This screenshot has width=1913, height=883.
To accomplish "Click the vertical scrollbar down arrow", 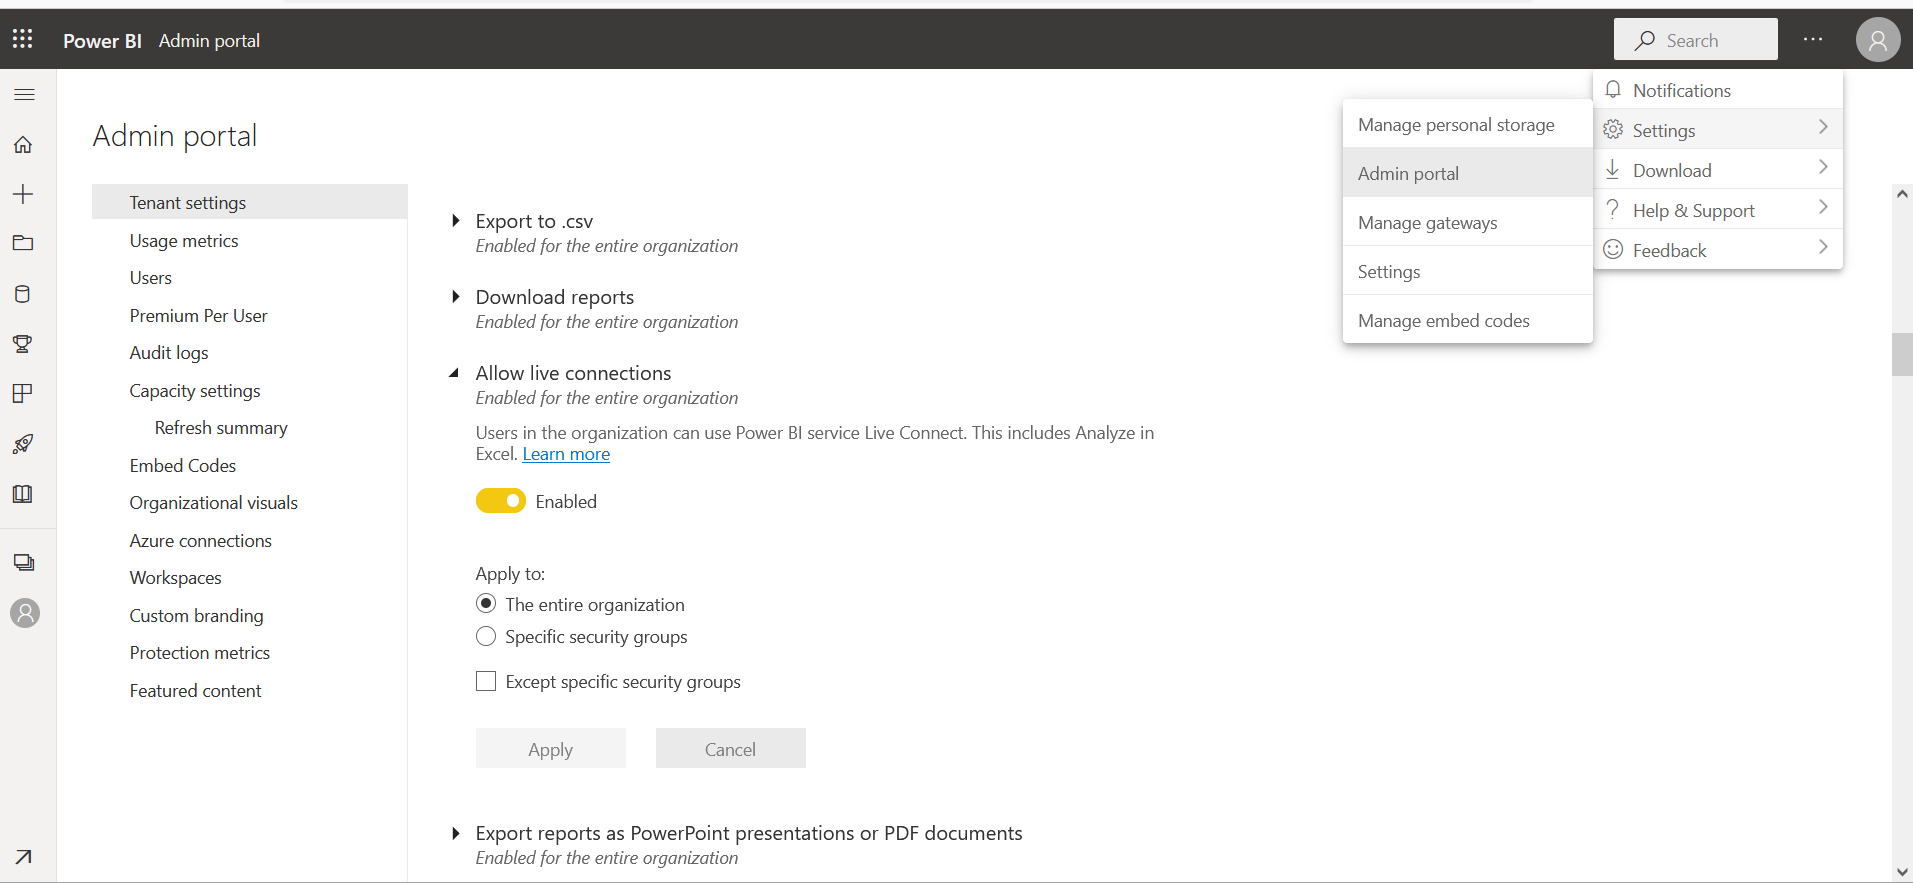I will click(1902, 872).
